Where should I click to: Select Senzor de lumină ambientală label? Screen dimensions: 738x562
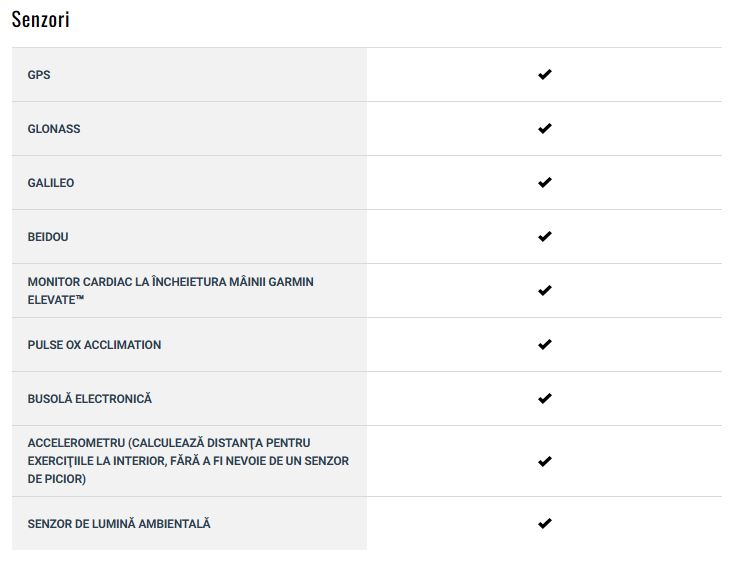119,523
